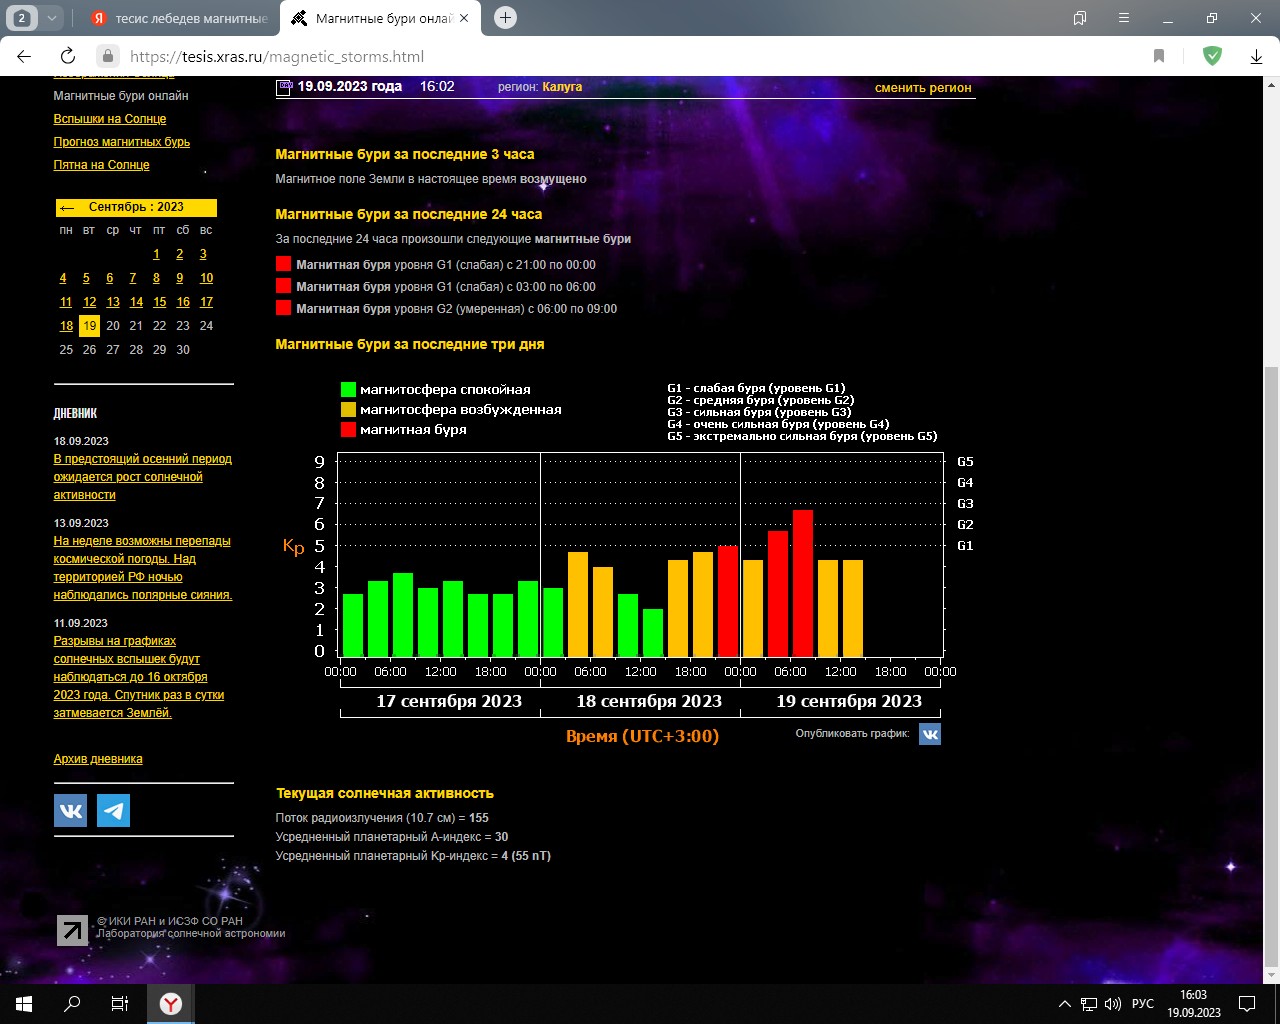The height and width of the screenshot is (1024, 1280).
Task: Click the tallest red bar in the Kp chart
Action: (x=802, y=582)
